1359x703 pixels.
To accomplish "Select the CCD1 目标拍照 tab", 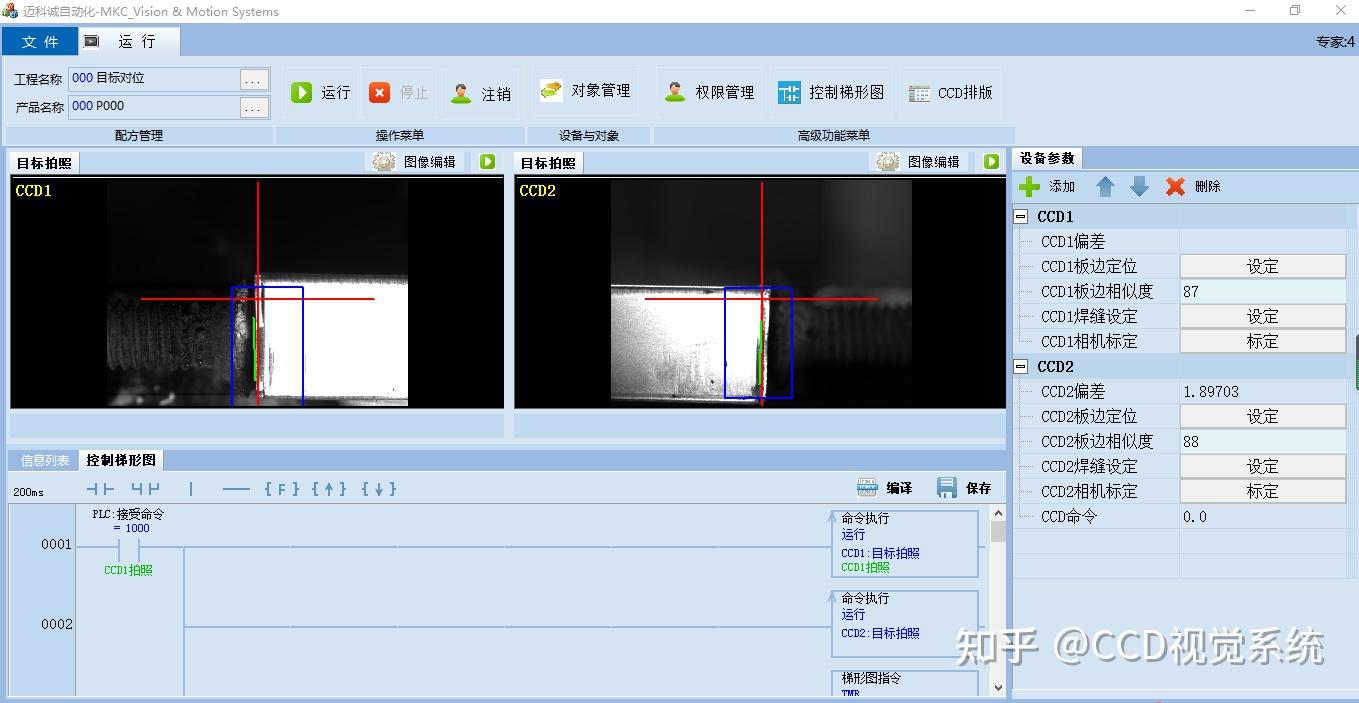I will point(44,163).
